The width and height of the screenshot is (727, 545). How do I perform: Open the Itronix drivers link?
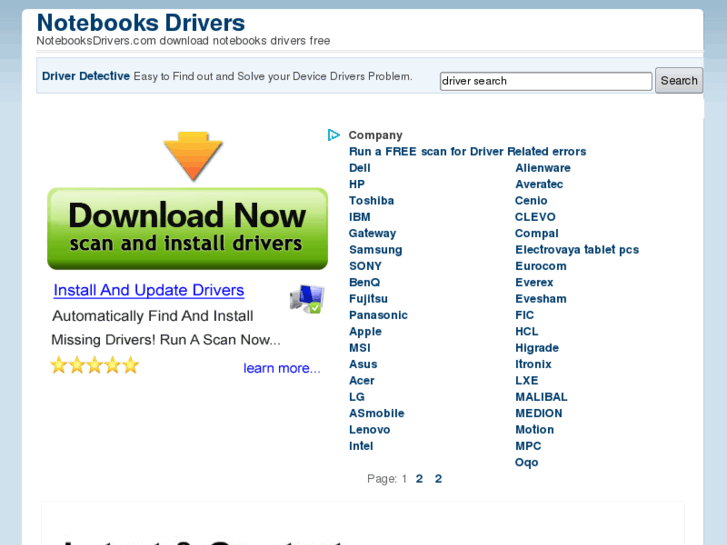click(533, 364)
